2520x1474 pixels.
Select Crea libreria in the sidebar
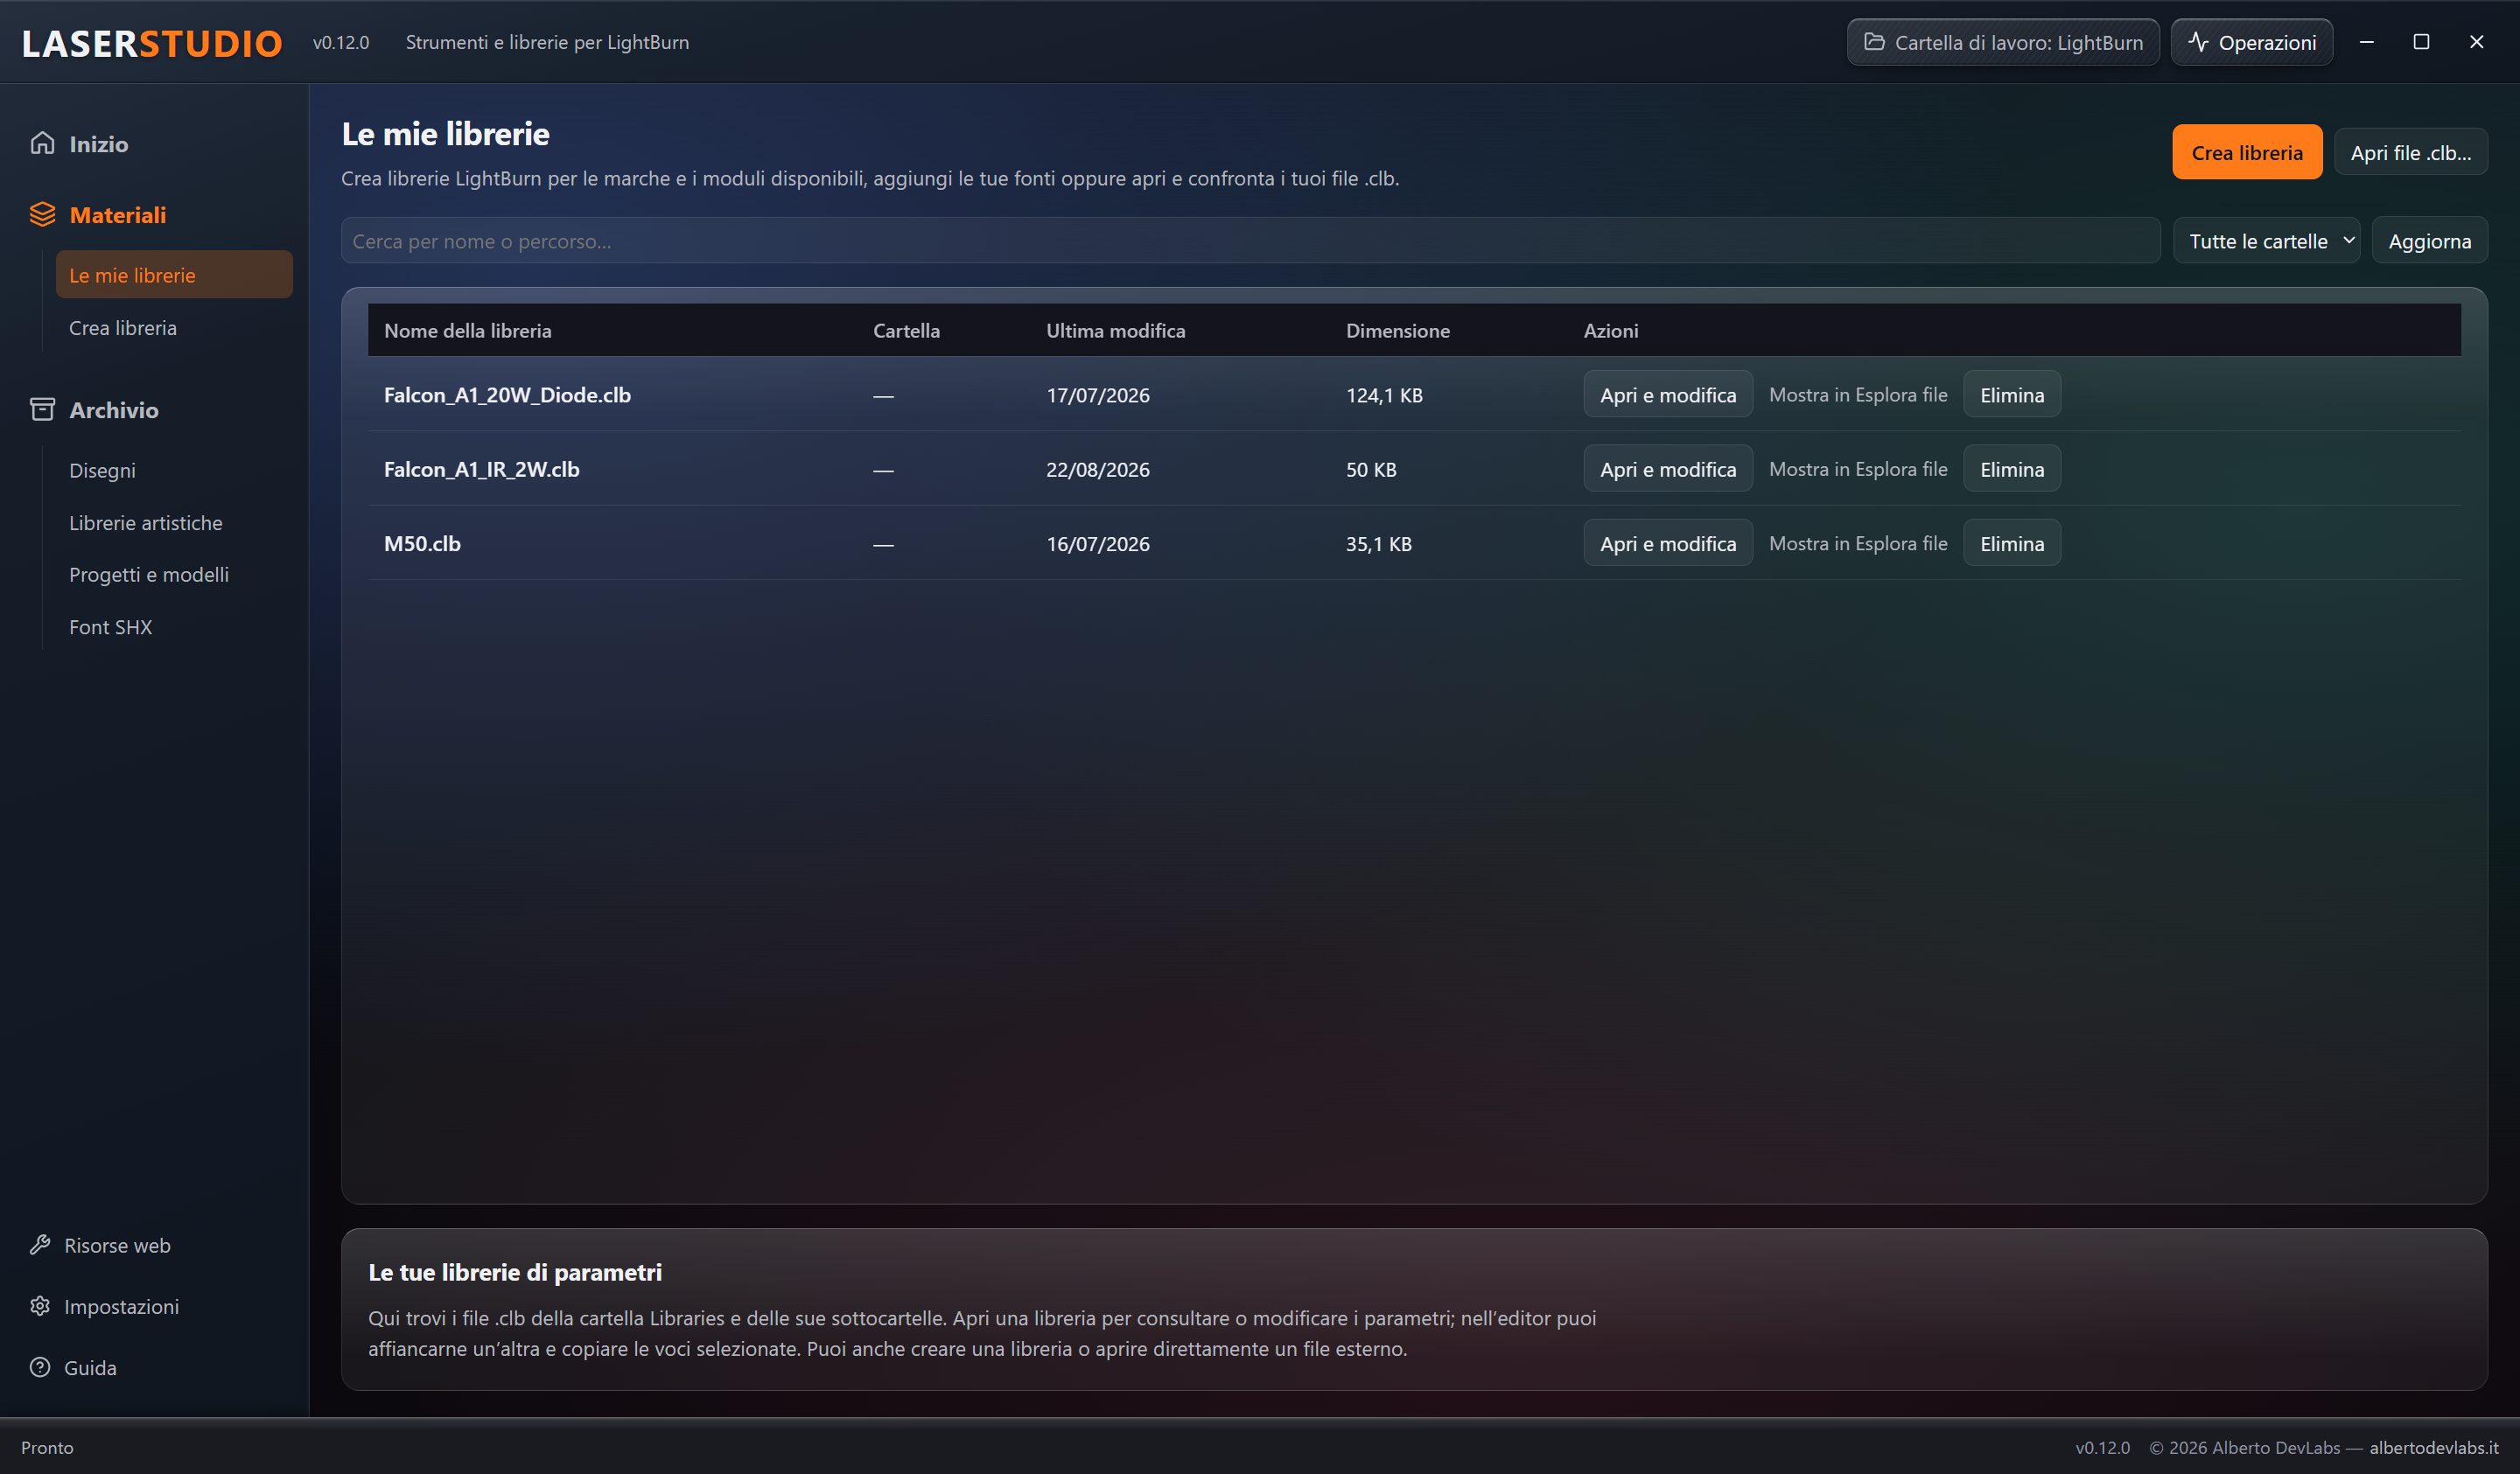coord(122,327)
